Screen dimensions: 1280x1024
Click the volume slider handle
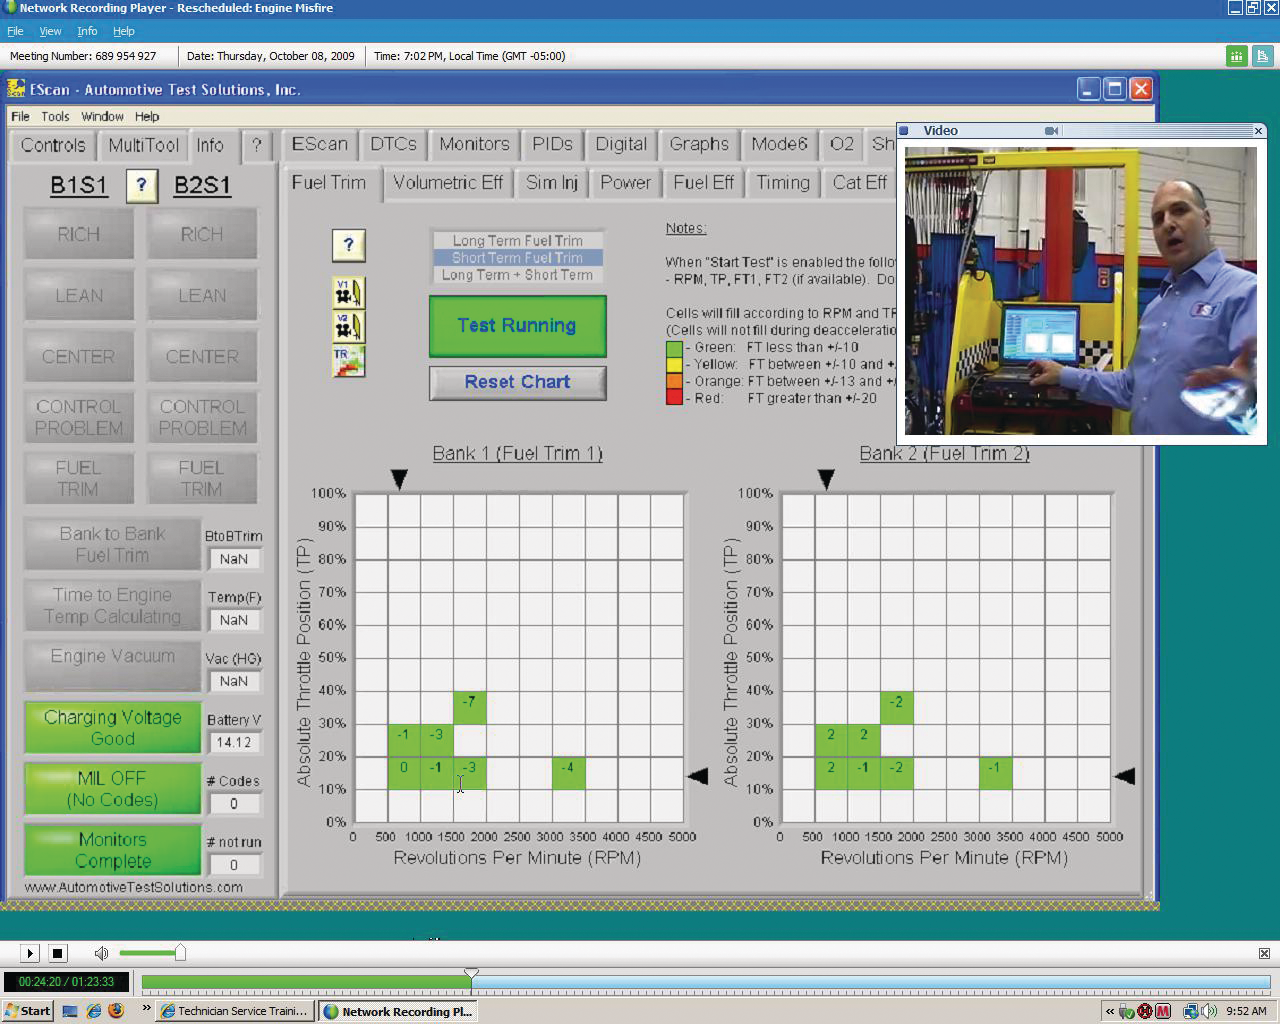pos(180,953)
